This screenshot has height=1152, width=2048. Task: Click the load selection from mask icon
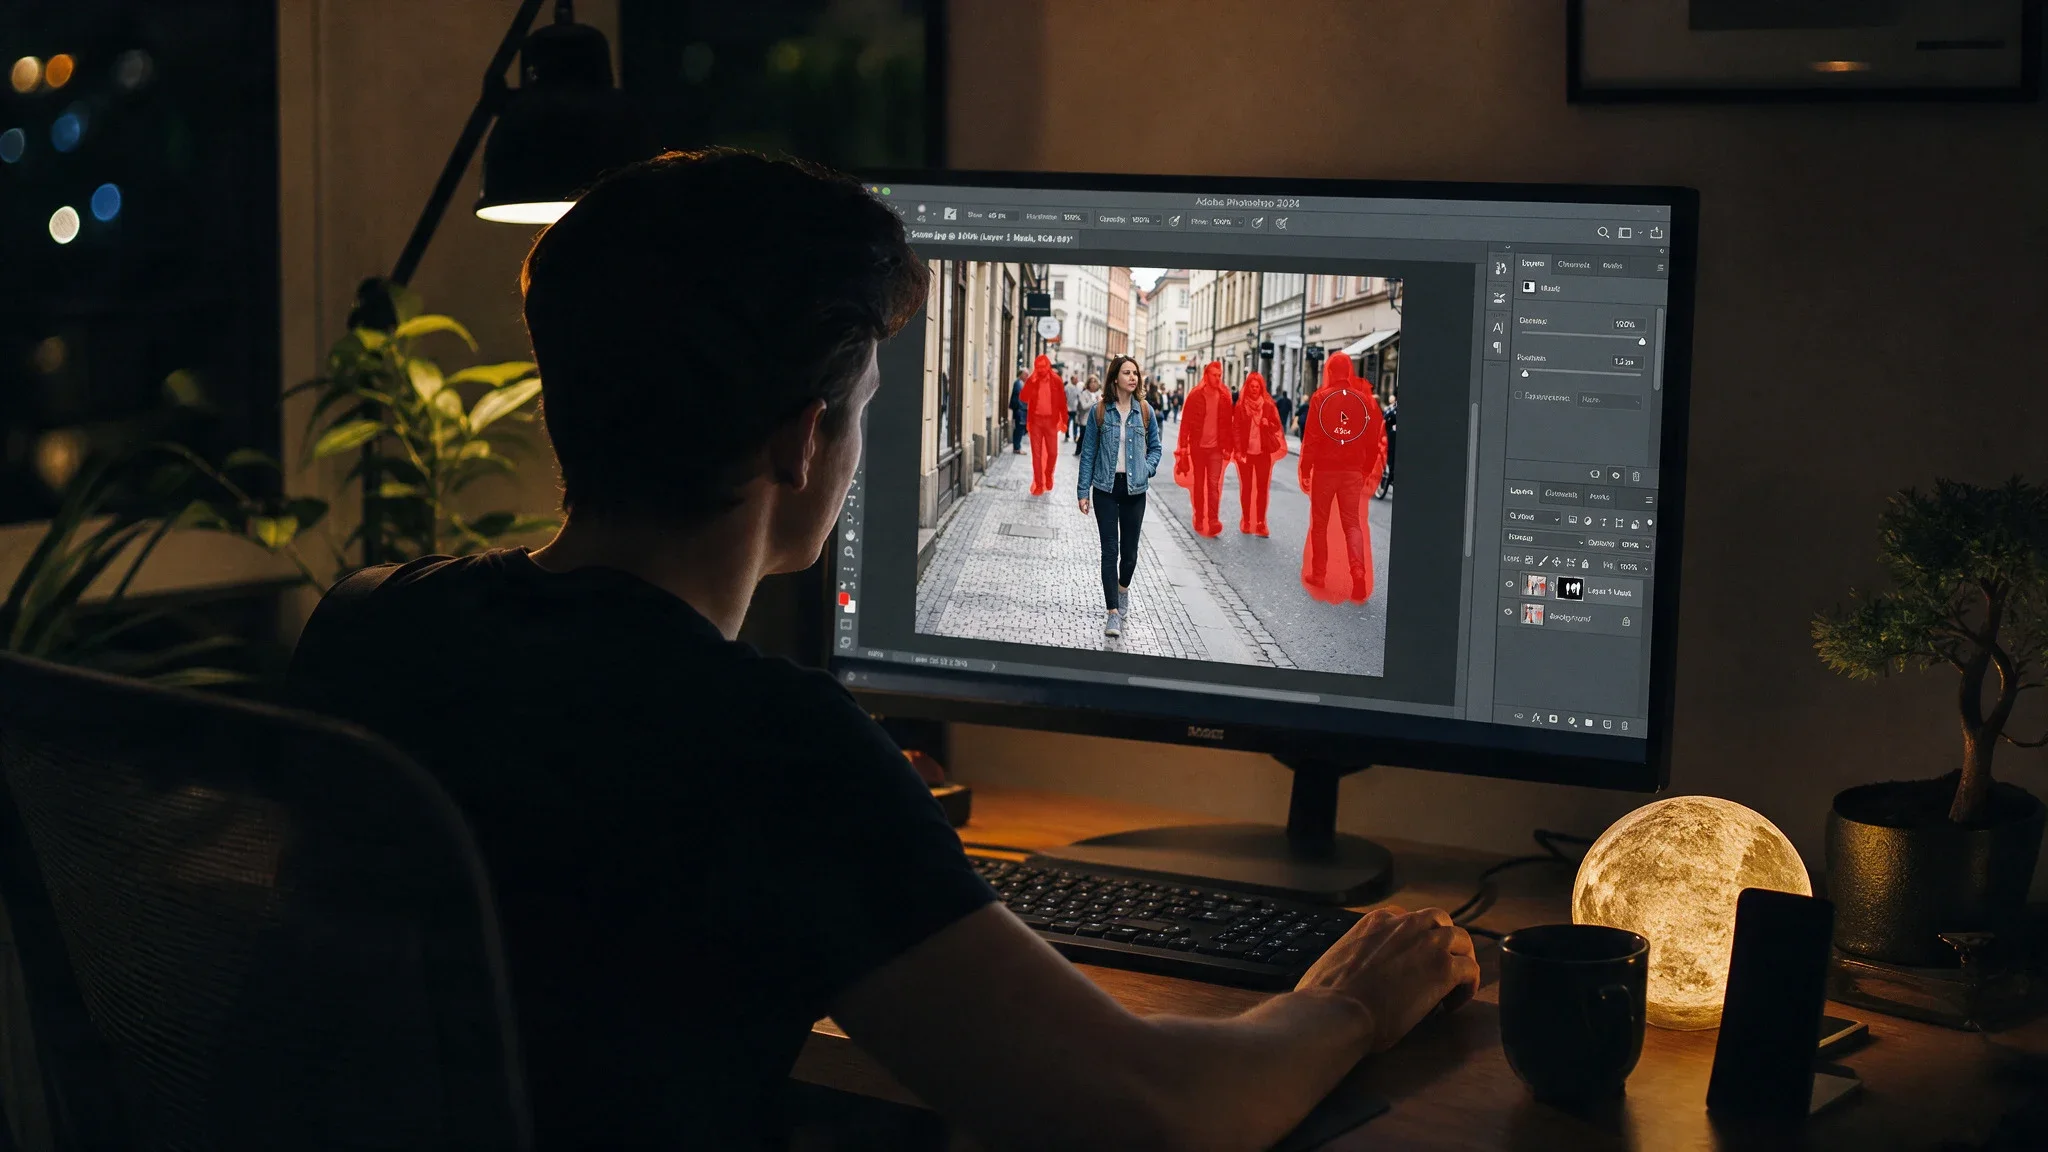(x=1595, y=474)
